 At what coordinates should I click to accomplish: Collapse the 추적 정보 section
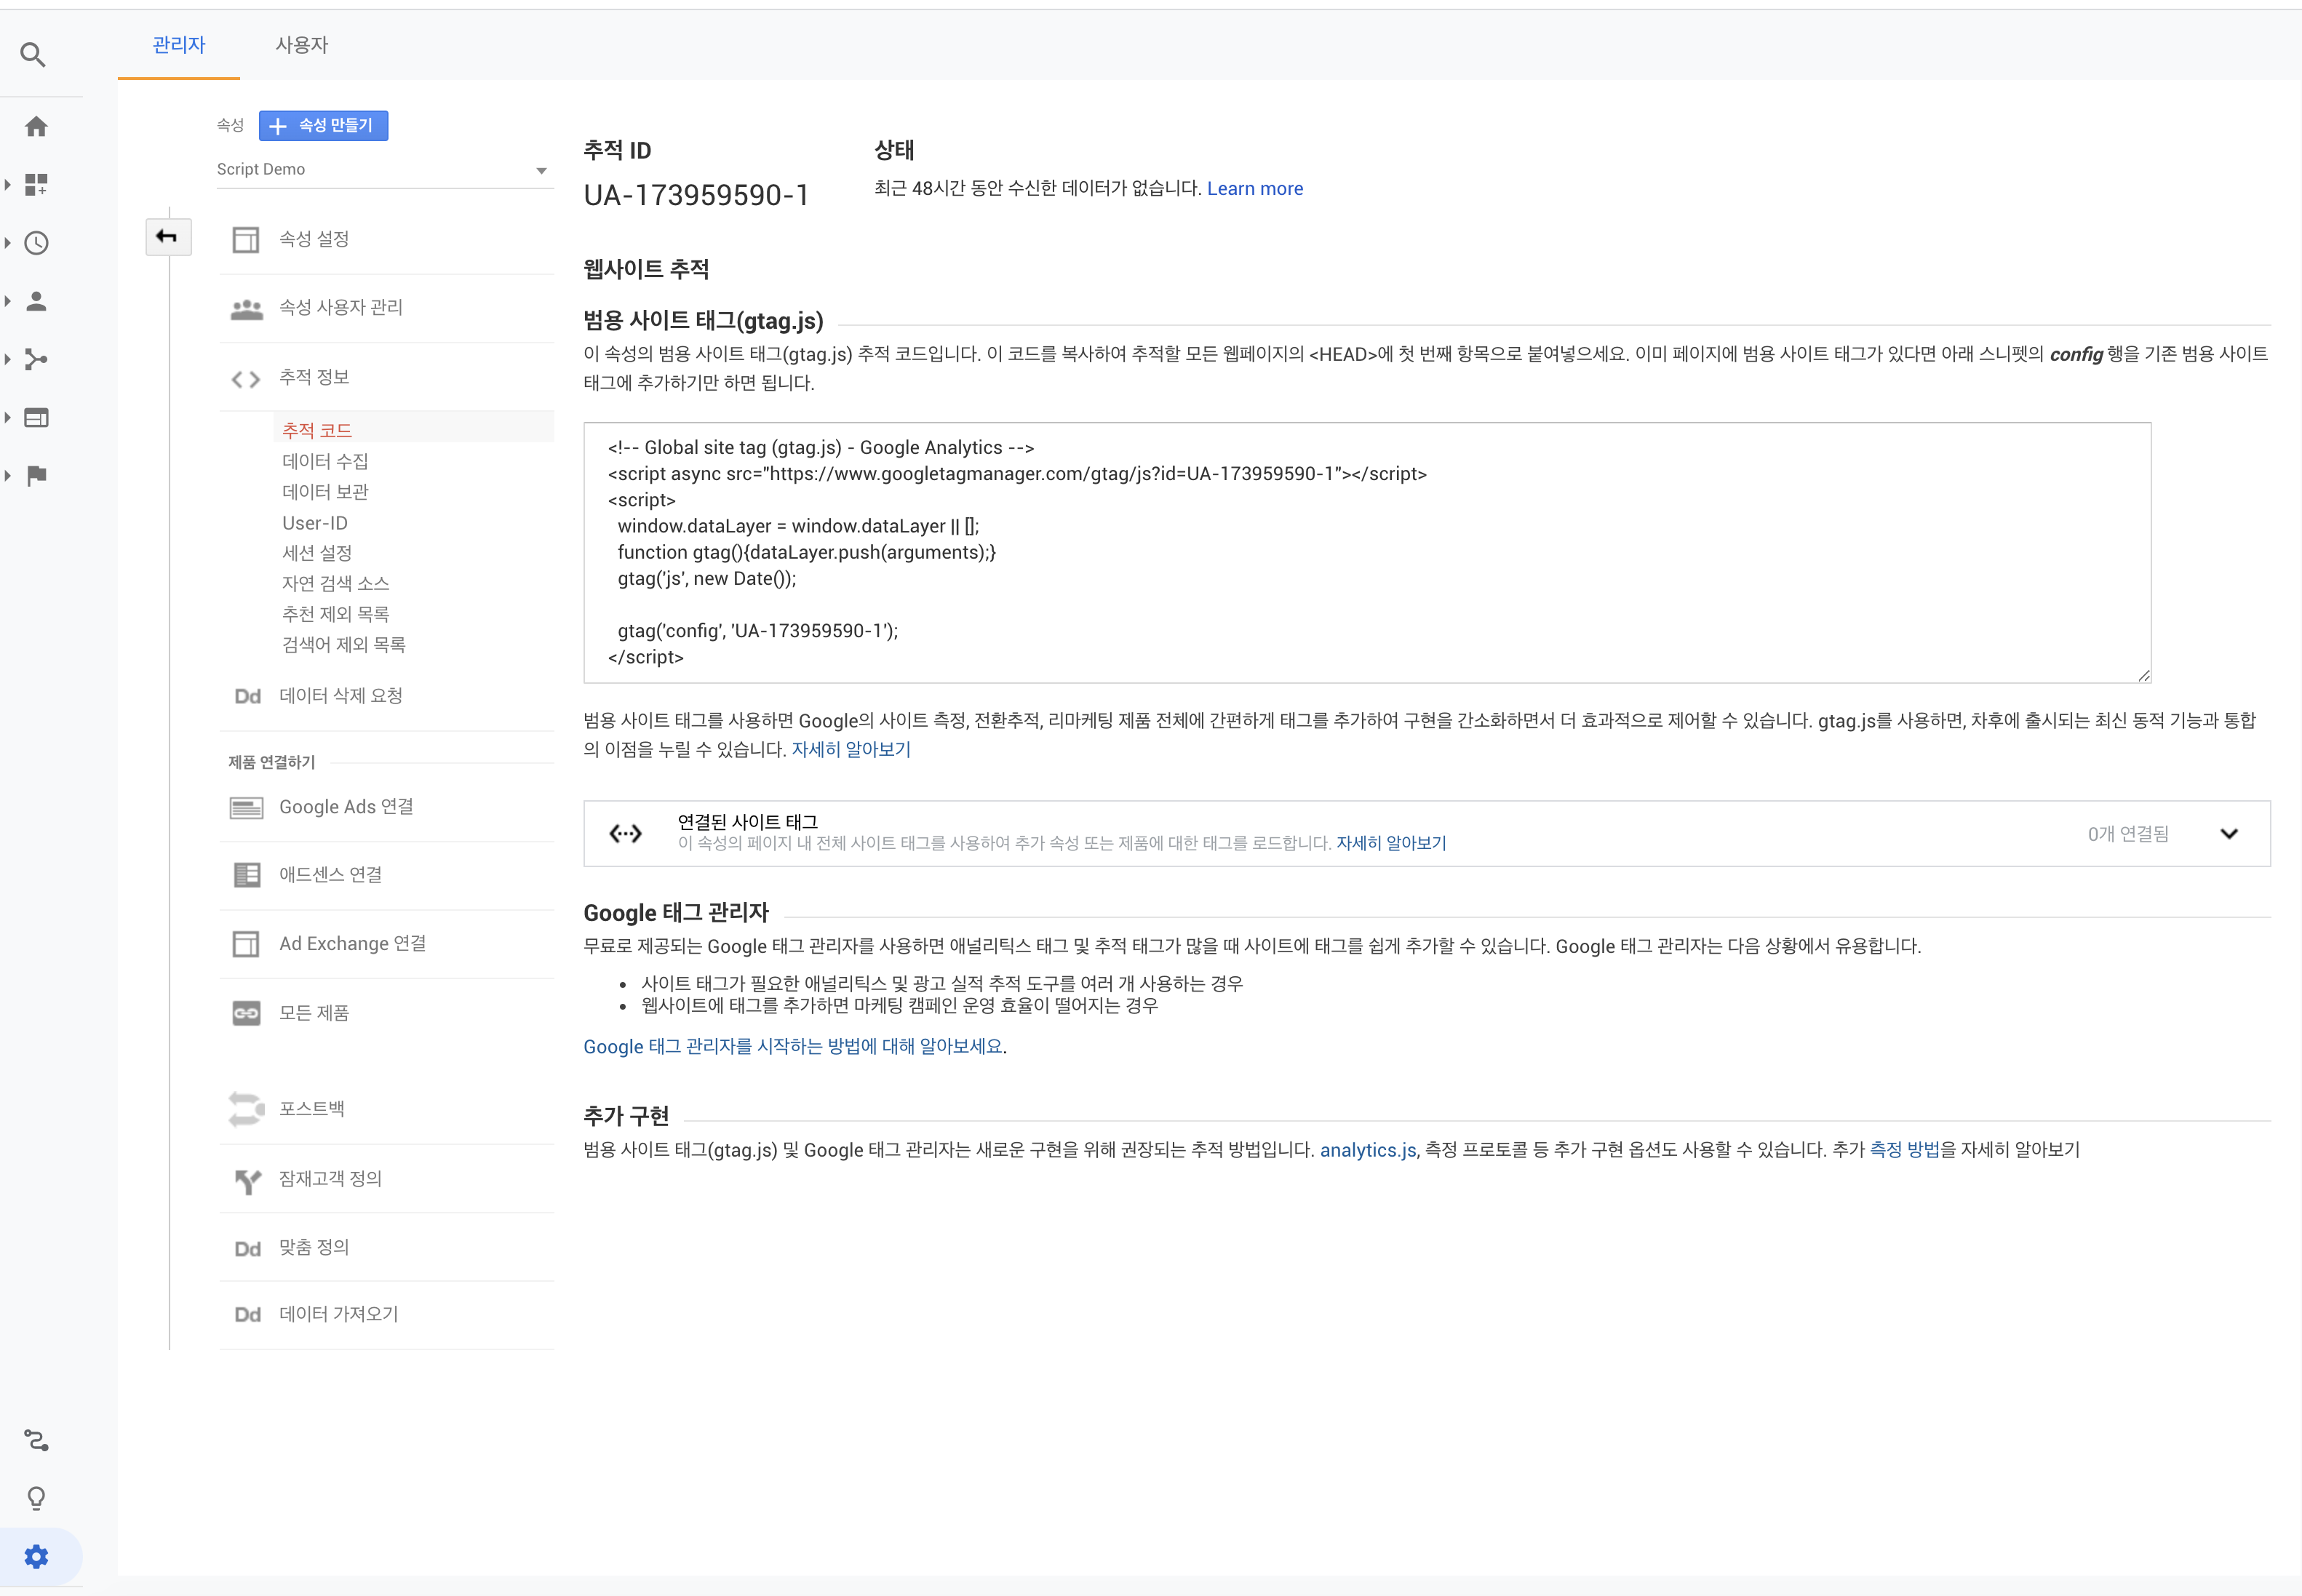coord(314,378)
